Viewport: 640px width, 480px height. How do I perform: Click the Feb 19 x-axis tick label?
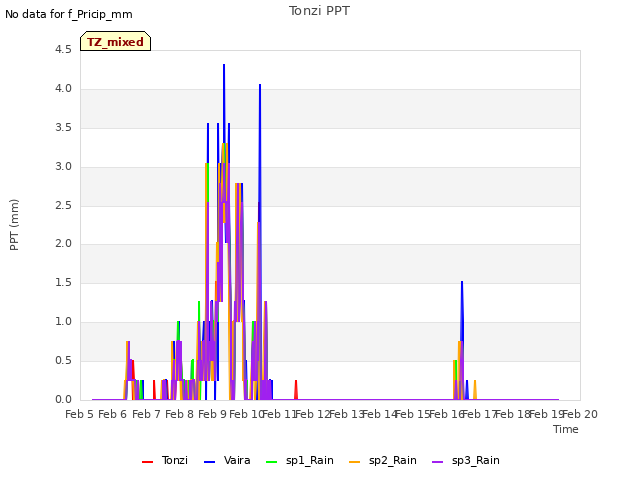pos(546,414)
